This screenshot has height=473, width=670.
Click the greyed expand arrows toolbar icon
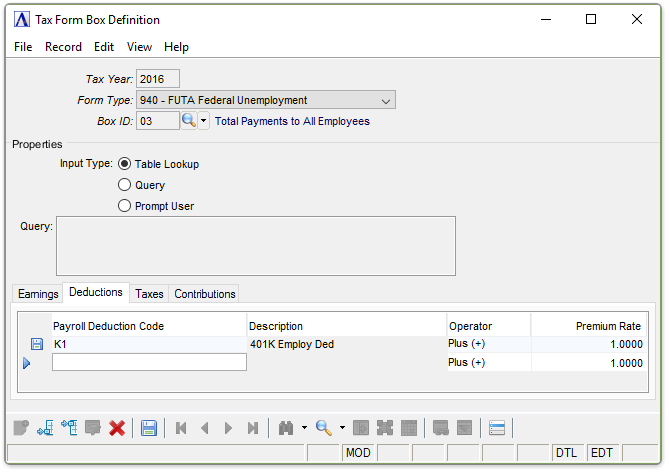pyautogui.click(x=385, y=428)
